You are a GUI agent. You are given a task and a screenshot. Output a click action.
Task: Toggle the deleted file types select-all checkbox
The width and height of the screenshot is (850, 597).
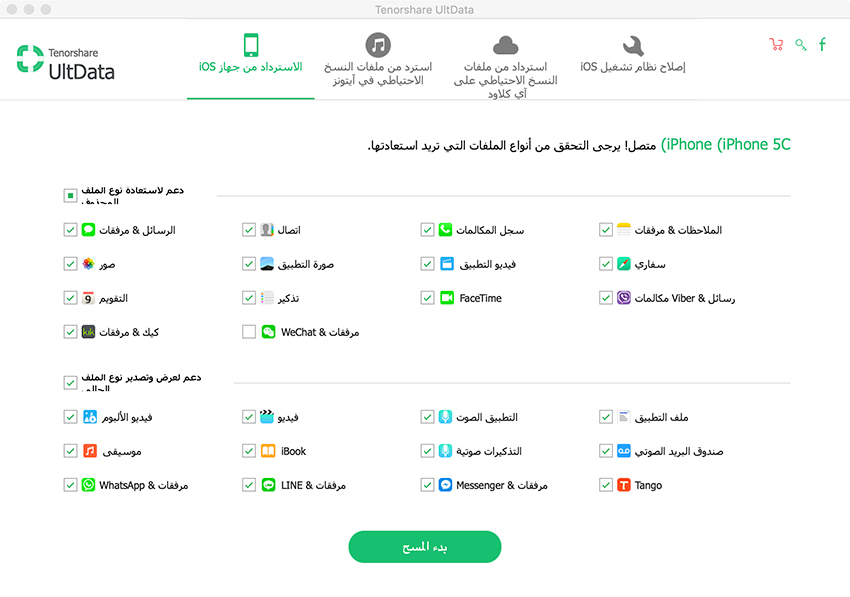click(70, 195)
